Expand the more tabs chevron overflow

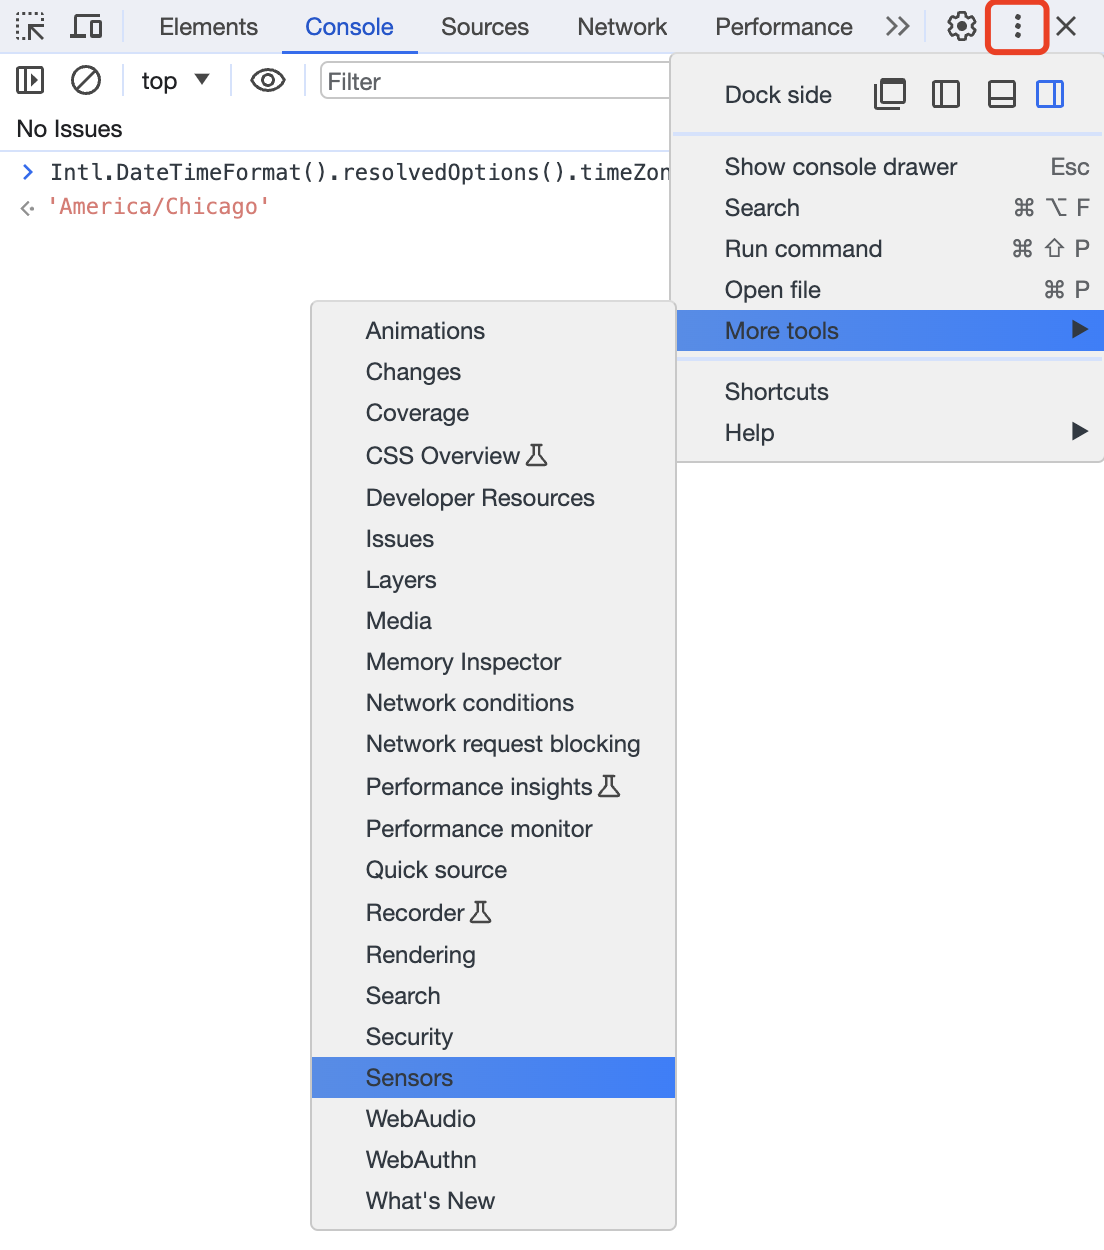(897, 27)
